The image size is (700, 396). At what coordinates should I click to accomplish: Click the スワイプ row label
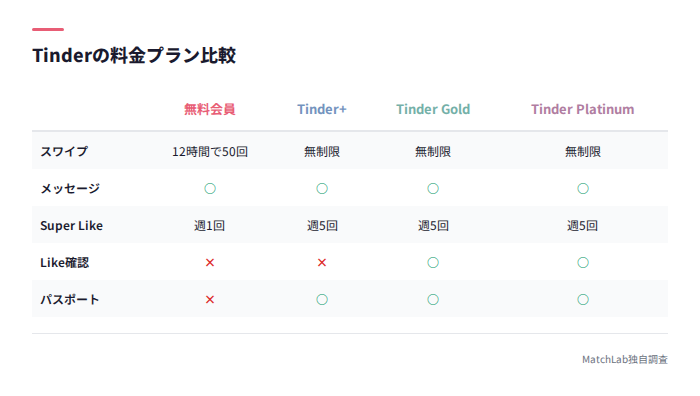pyautogui.click(x=64, y=151)
